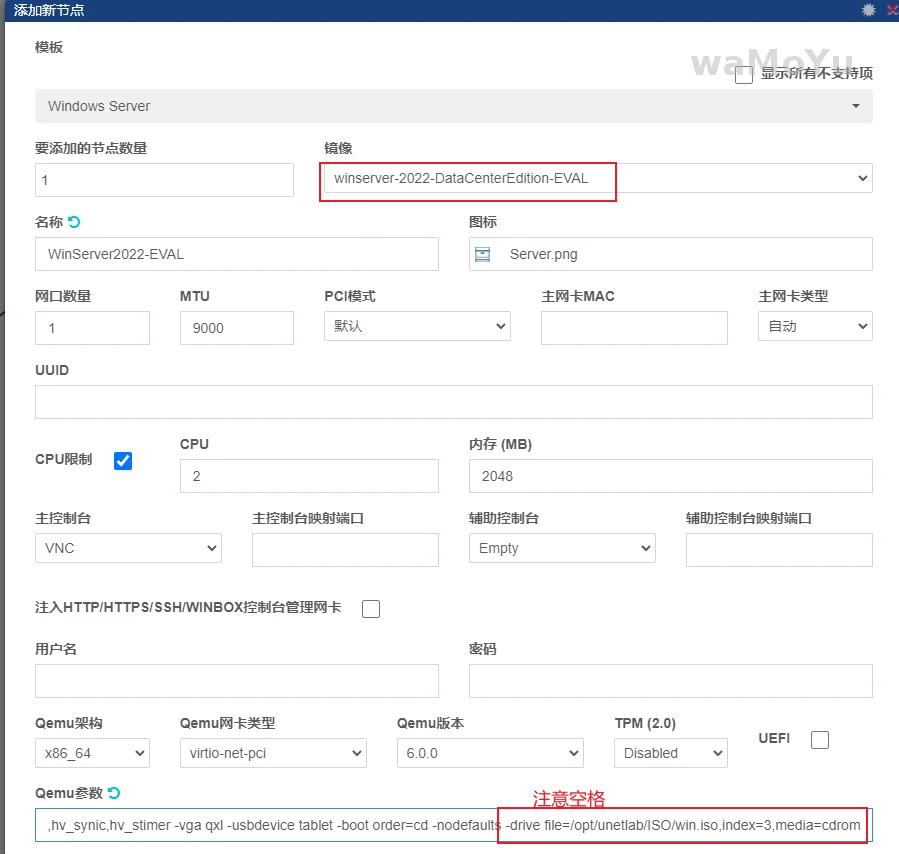899x854 pixels.
Task: Open the PCI模式 dropdown
Action: click(417, 327)
